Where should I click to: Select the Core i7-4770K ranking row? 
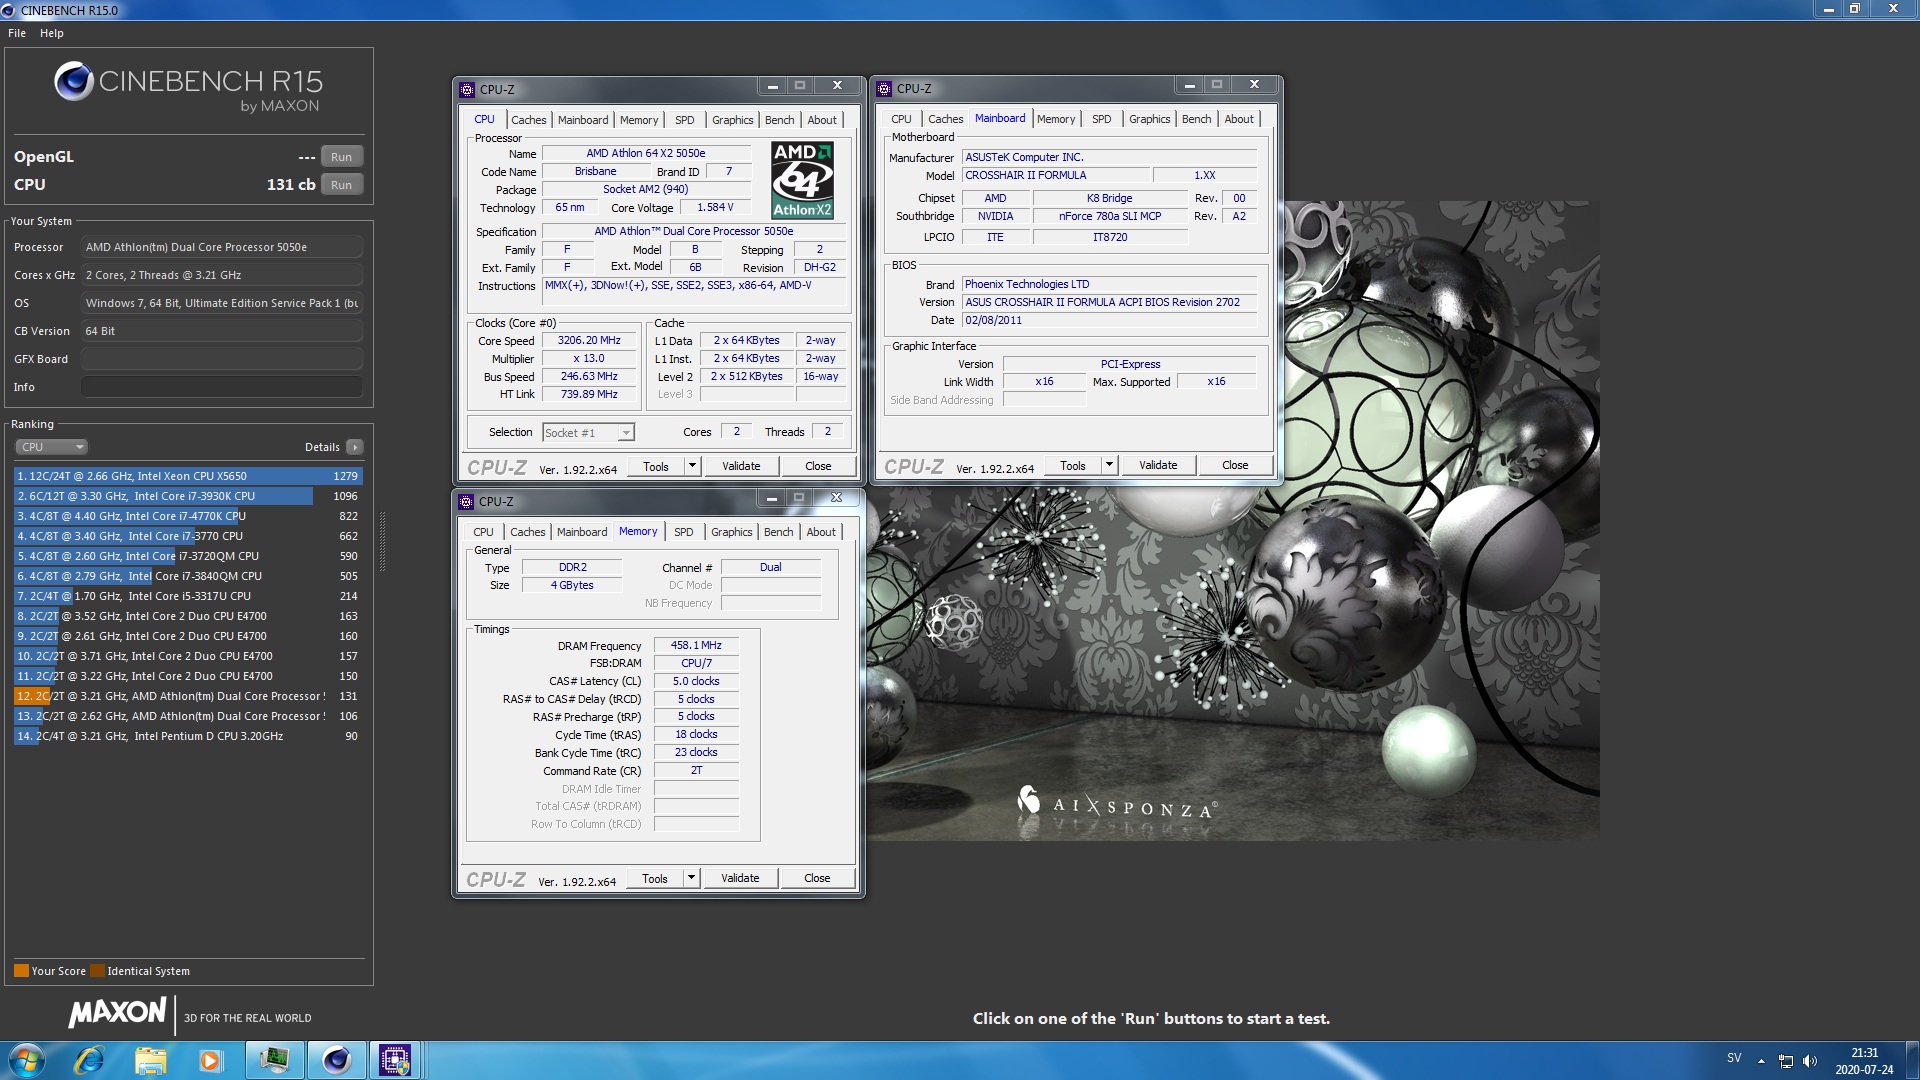(188, 516)
